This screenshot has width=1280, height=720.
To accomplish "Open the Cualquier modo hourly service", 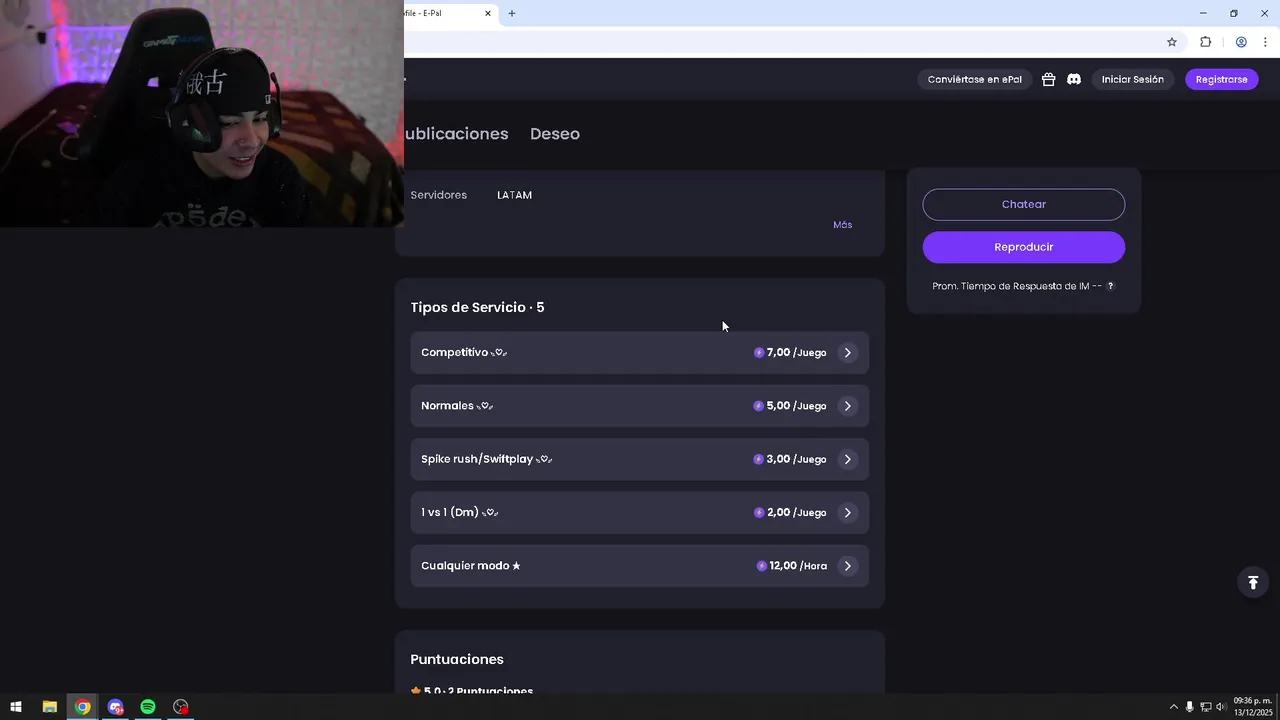I will point(640,566).
